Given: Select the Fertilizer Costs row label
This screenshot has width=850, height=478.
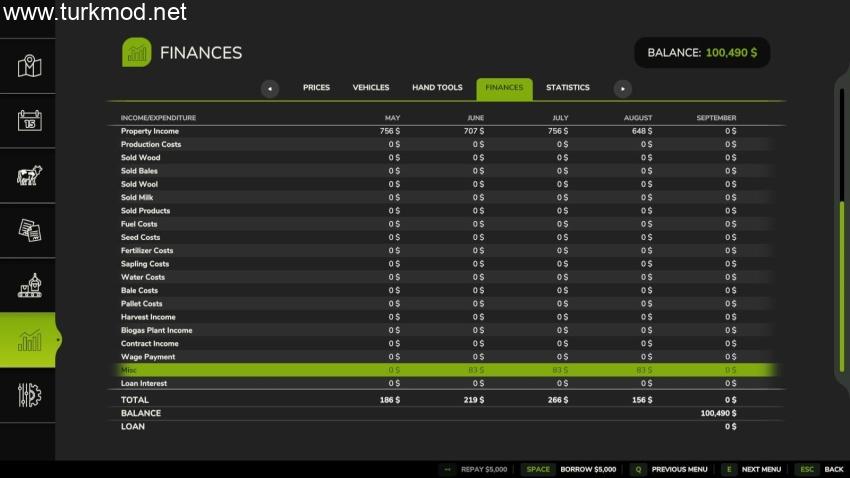Looking at the screenshot, I should [147, 250].
